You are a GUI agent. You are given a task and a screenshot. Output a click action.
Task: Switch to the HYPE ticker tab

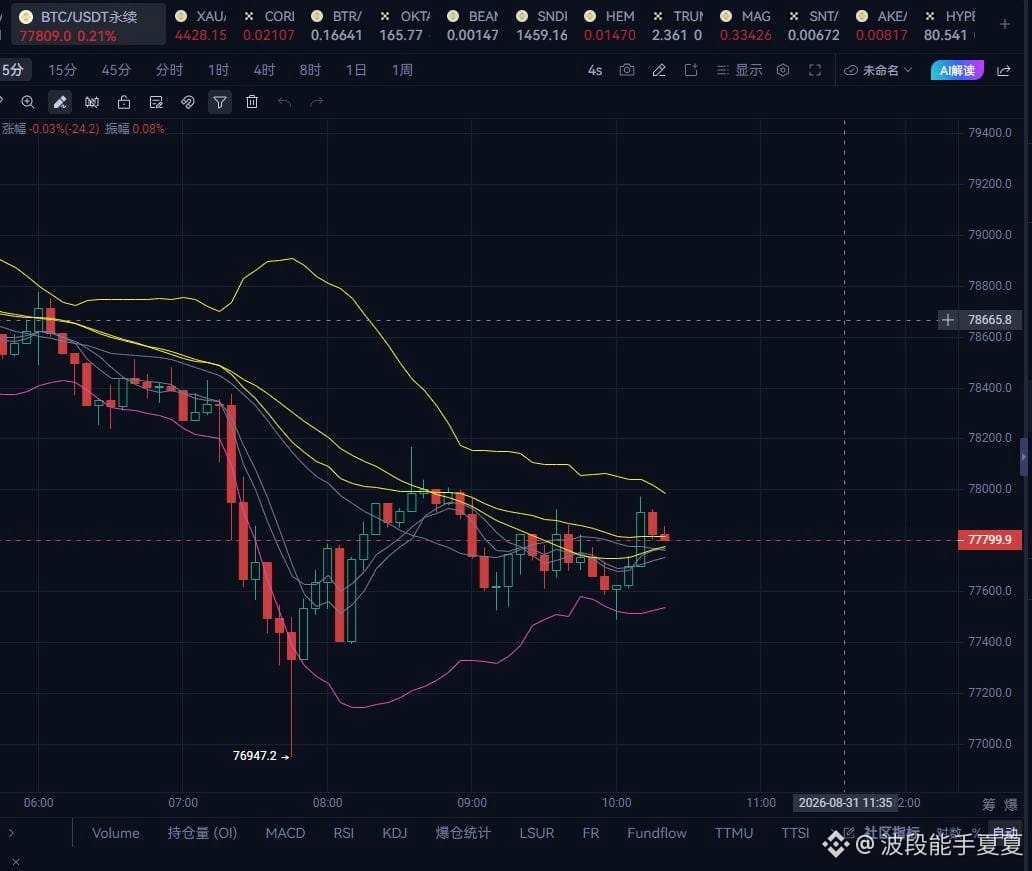[949, 25]
